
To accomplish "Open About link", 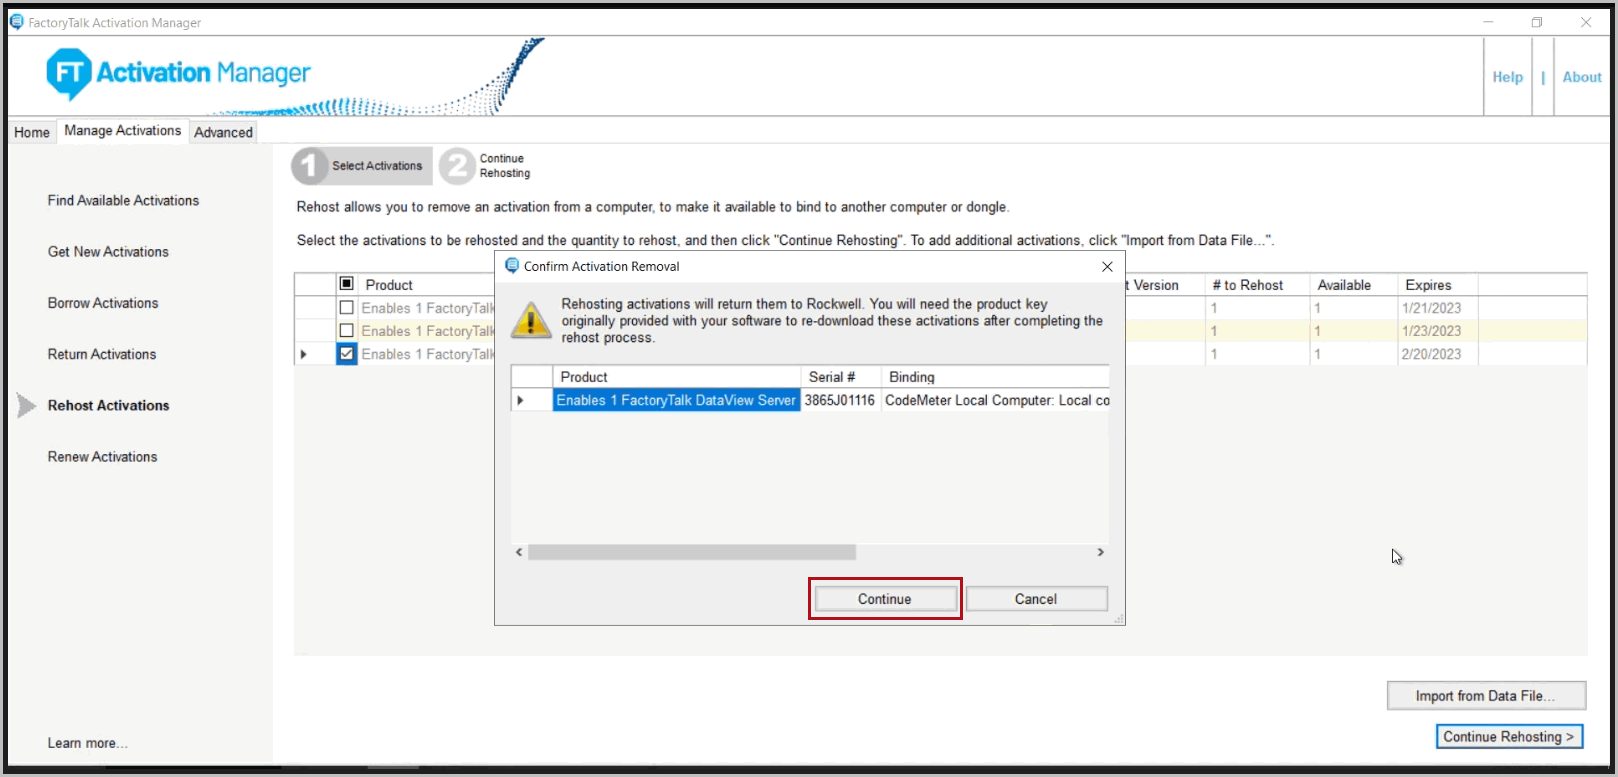I will click(x=1582, y=77).
